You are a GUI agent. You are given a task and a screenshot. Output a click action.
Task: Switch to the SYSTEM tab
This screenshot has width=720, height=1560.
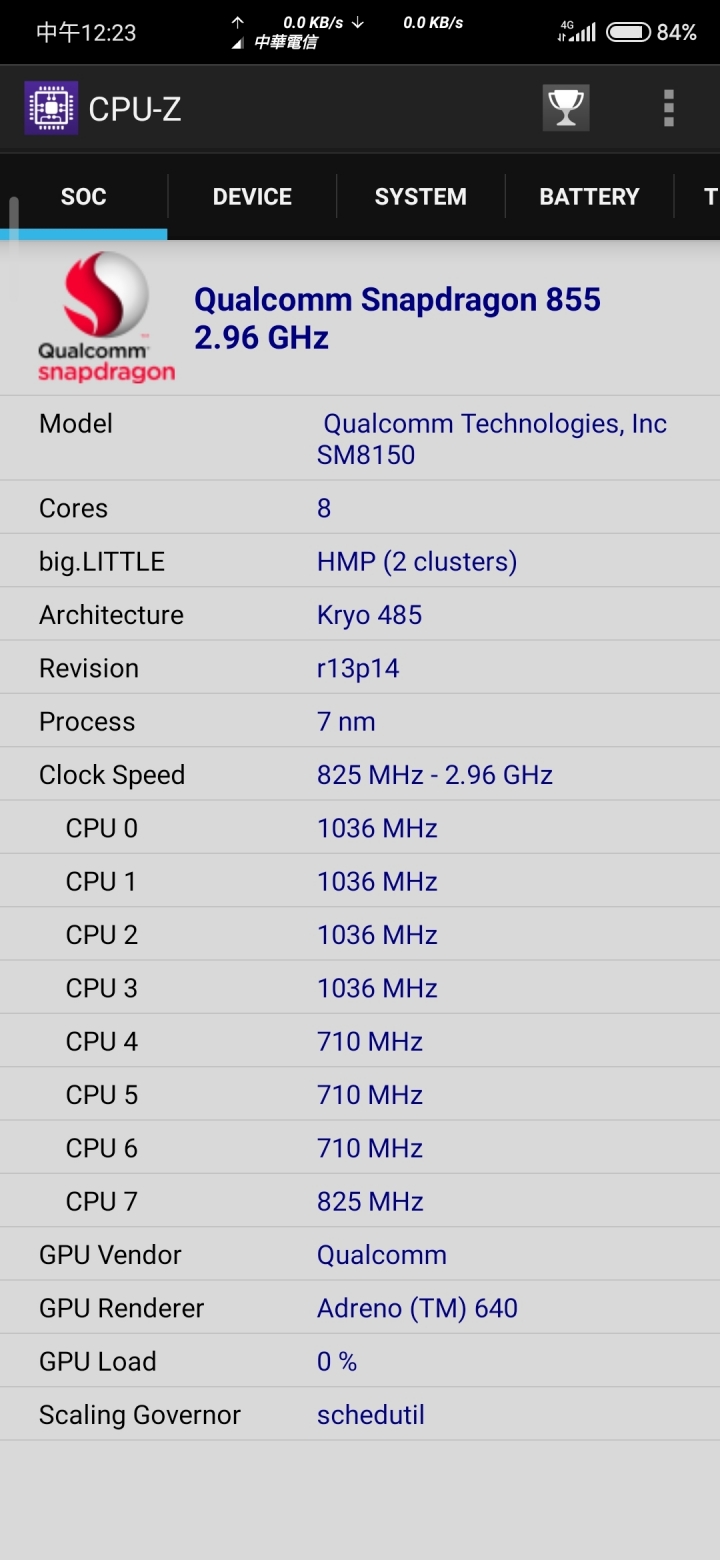pos(421,196)
